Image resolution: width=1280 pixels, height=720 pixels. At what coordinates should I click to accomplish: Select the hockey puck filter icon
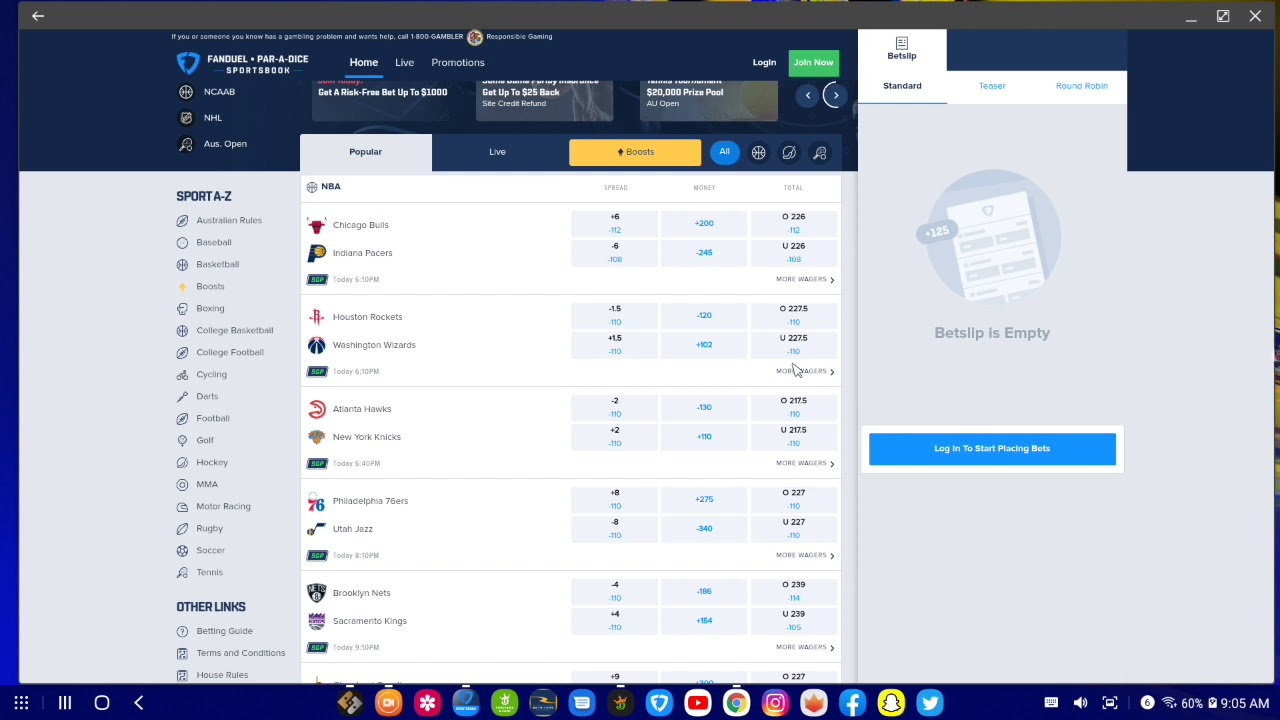(x=789, y=153)
